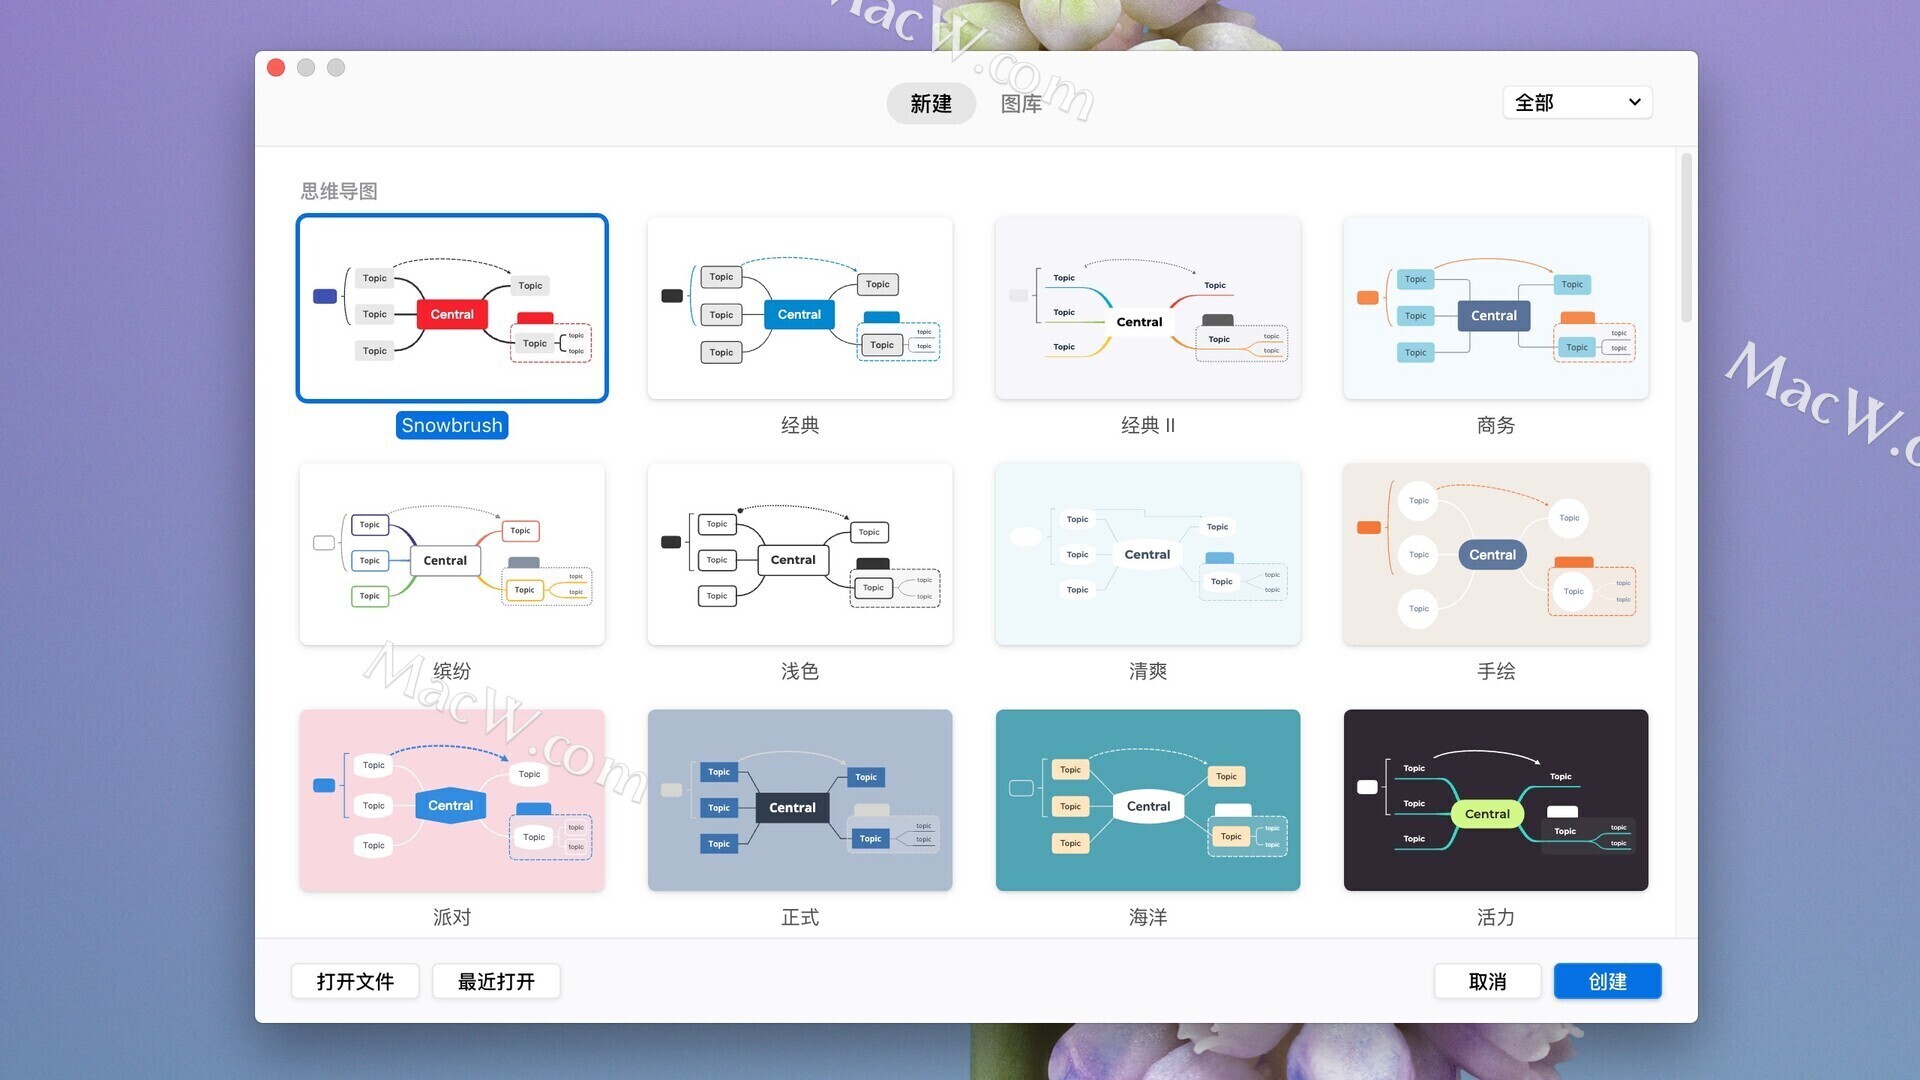The height and width of the screenshot is (1080, 1920).
Task: Click the Snowbrush label text
Action: (x=452, y=425)
